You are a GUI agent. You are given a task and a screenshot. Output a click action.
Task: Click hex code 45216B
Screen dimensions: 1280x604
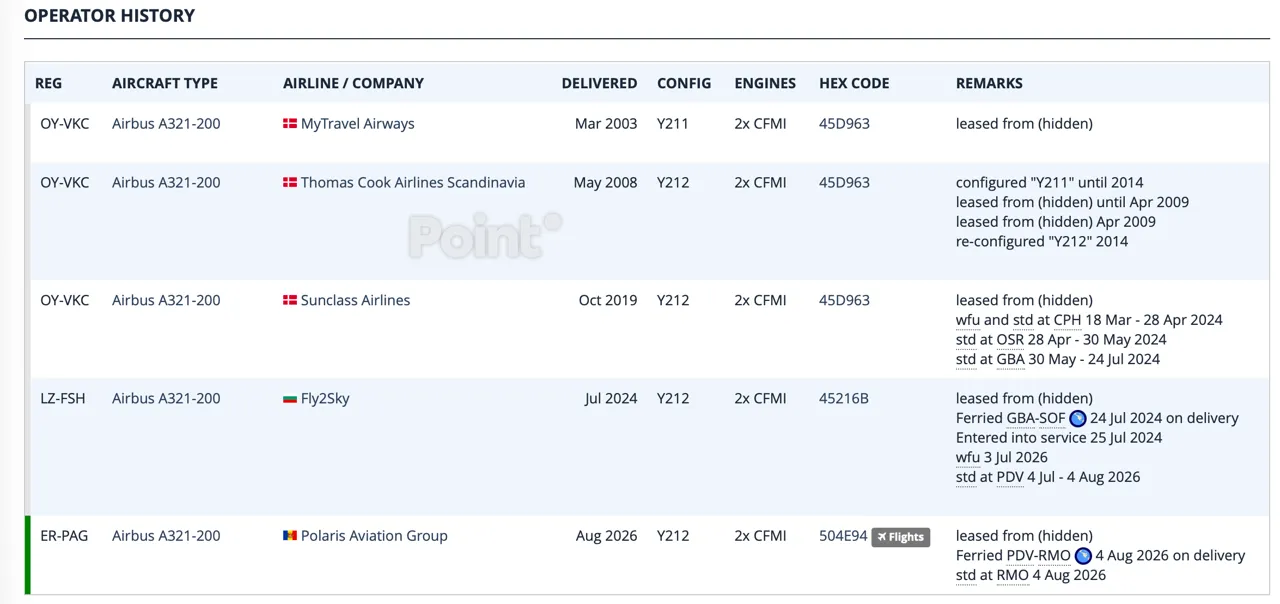tap(844, 399)
